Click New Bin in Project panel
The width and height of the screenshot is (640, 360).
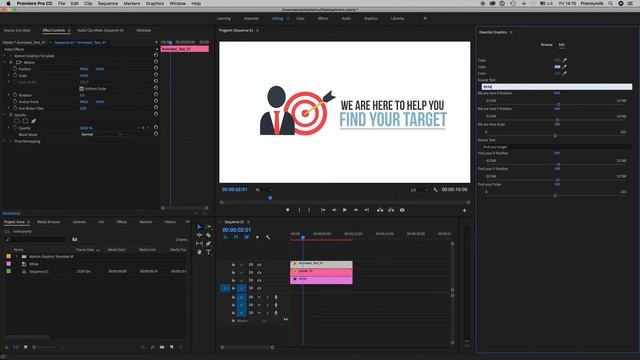[162, 347]
